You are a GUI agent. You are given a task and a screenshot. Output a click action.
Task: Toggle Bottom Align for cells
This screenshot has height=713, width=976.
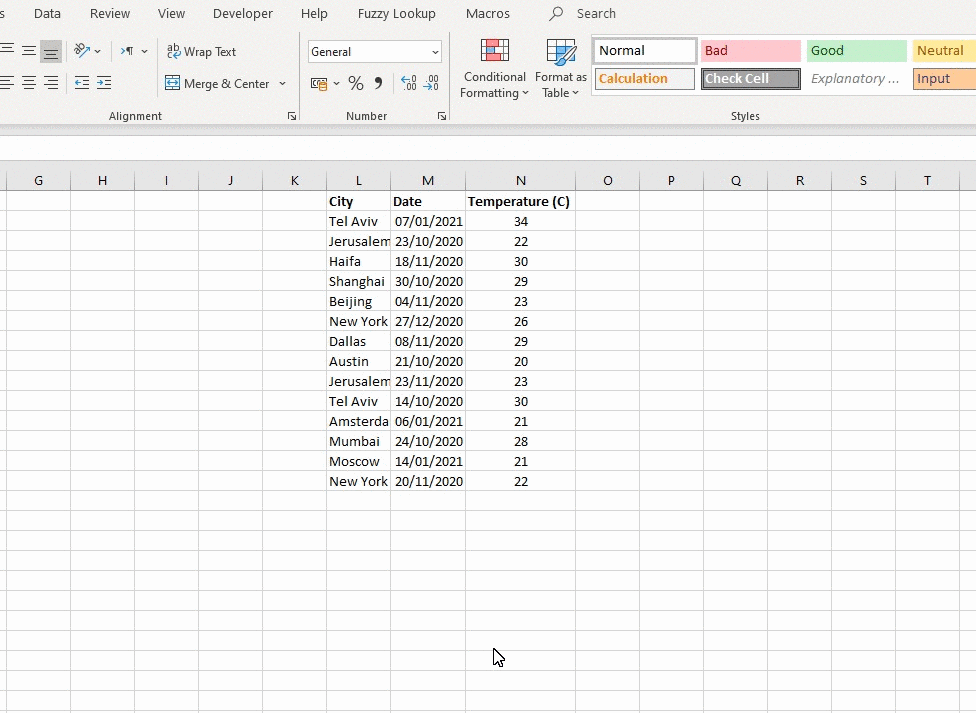51,51
